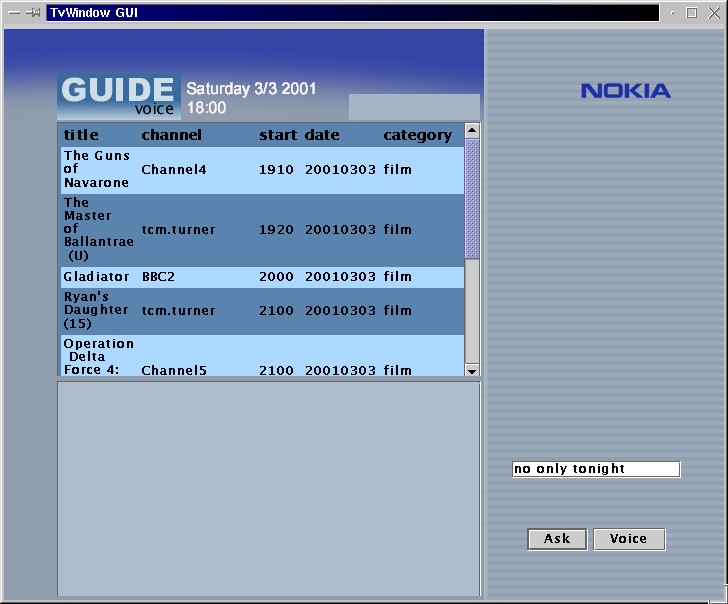The width and height of the screenshot is (728, 604).
Task: Click the 'channel' column header
Action: point(171,135)
